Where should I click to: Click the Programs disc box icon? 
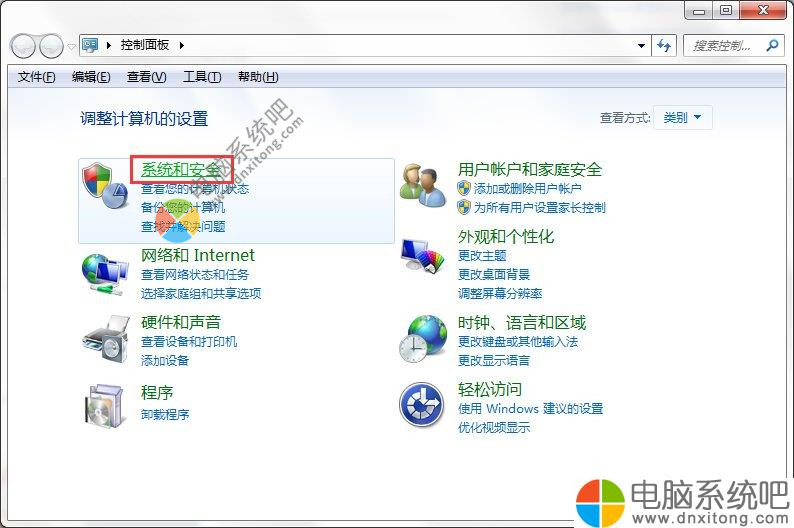(x=105, y=405)
